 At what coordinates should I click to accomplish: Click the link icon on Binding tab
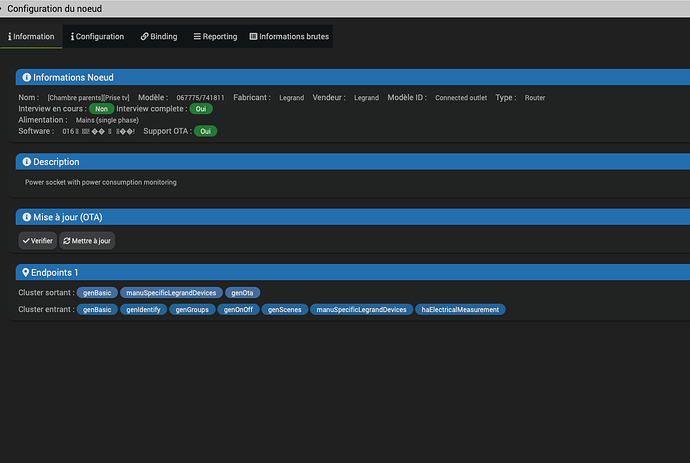(145, 37)
